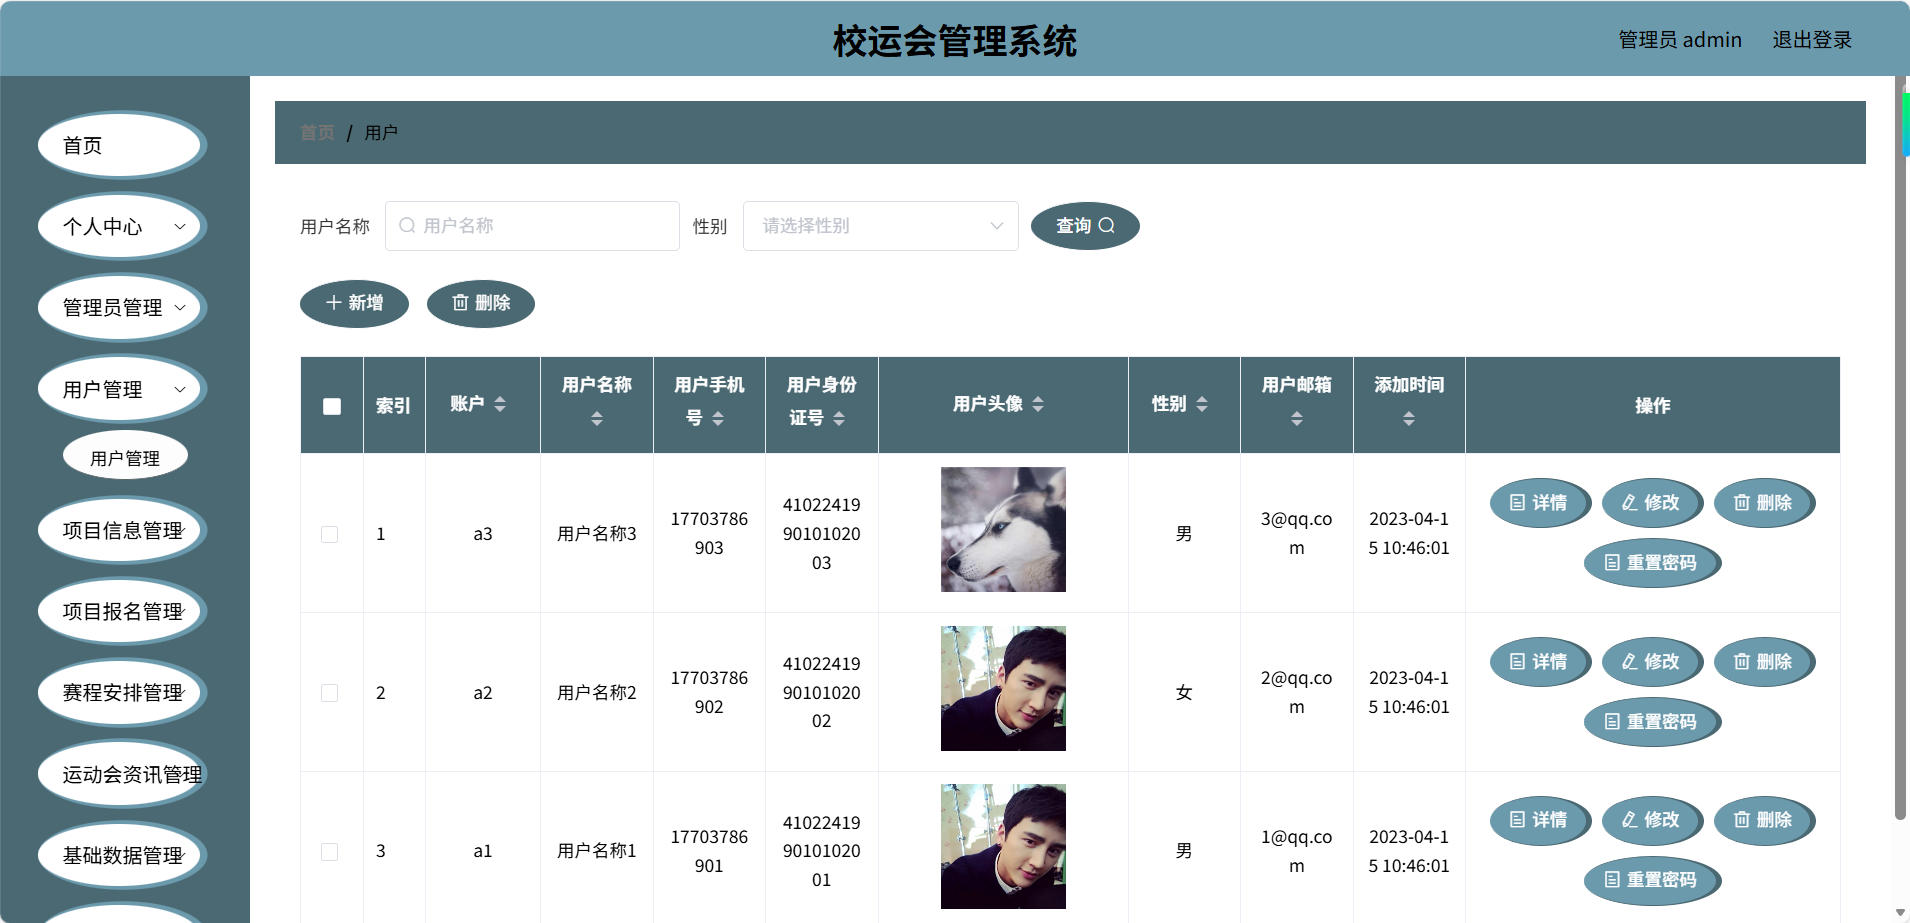Sort by 用户头像 column arrows
This screenshot has width=1910, height=923.
(1038, 404)
